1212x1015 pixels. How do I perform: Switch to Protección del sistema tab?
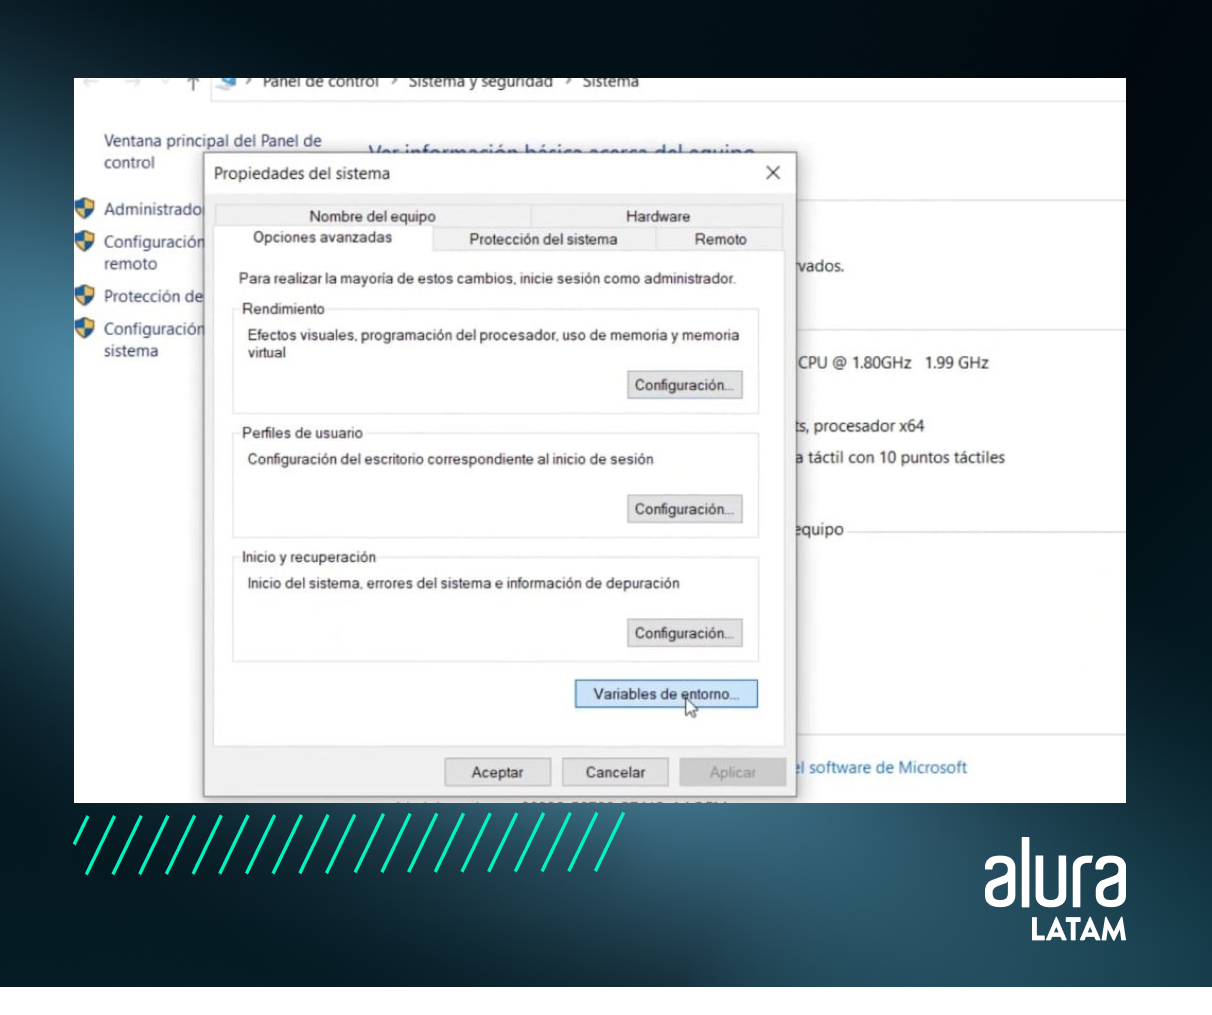[544, 239]
